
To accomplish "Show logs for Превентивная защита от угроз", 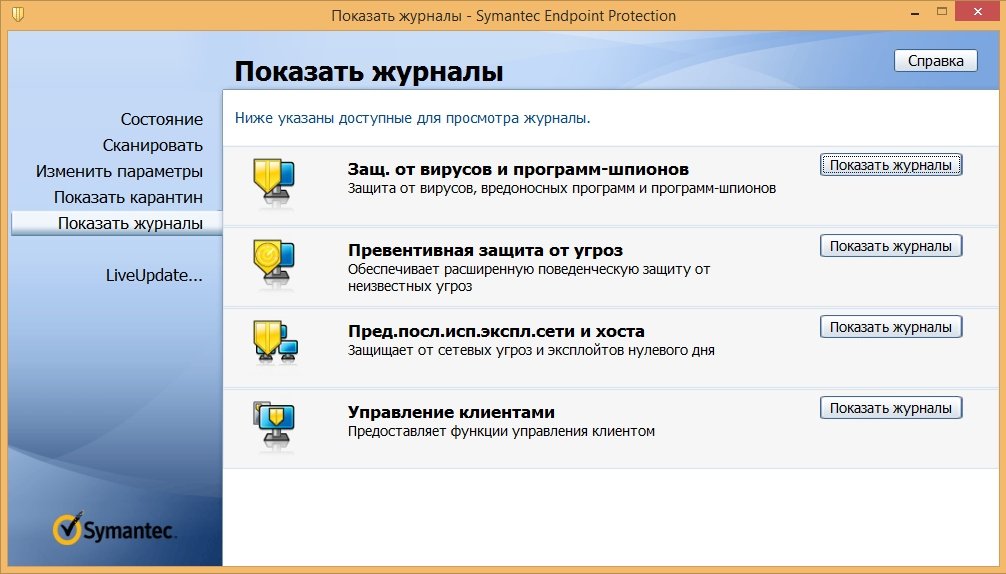I will [891, 246].
